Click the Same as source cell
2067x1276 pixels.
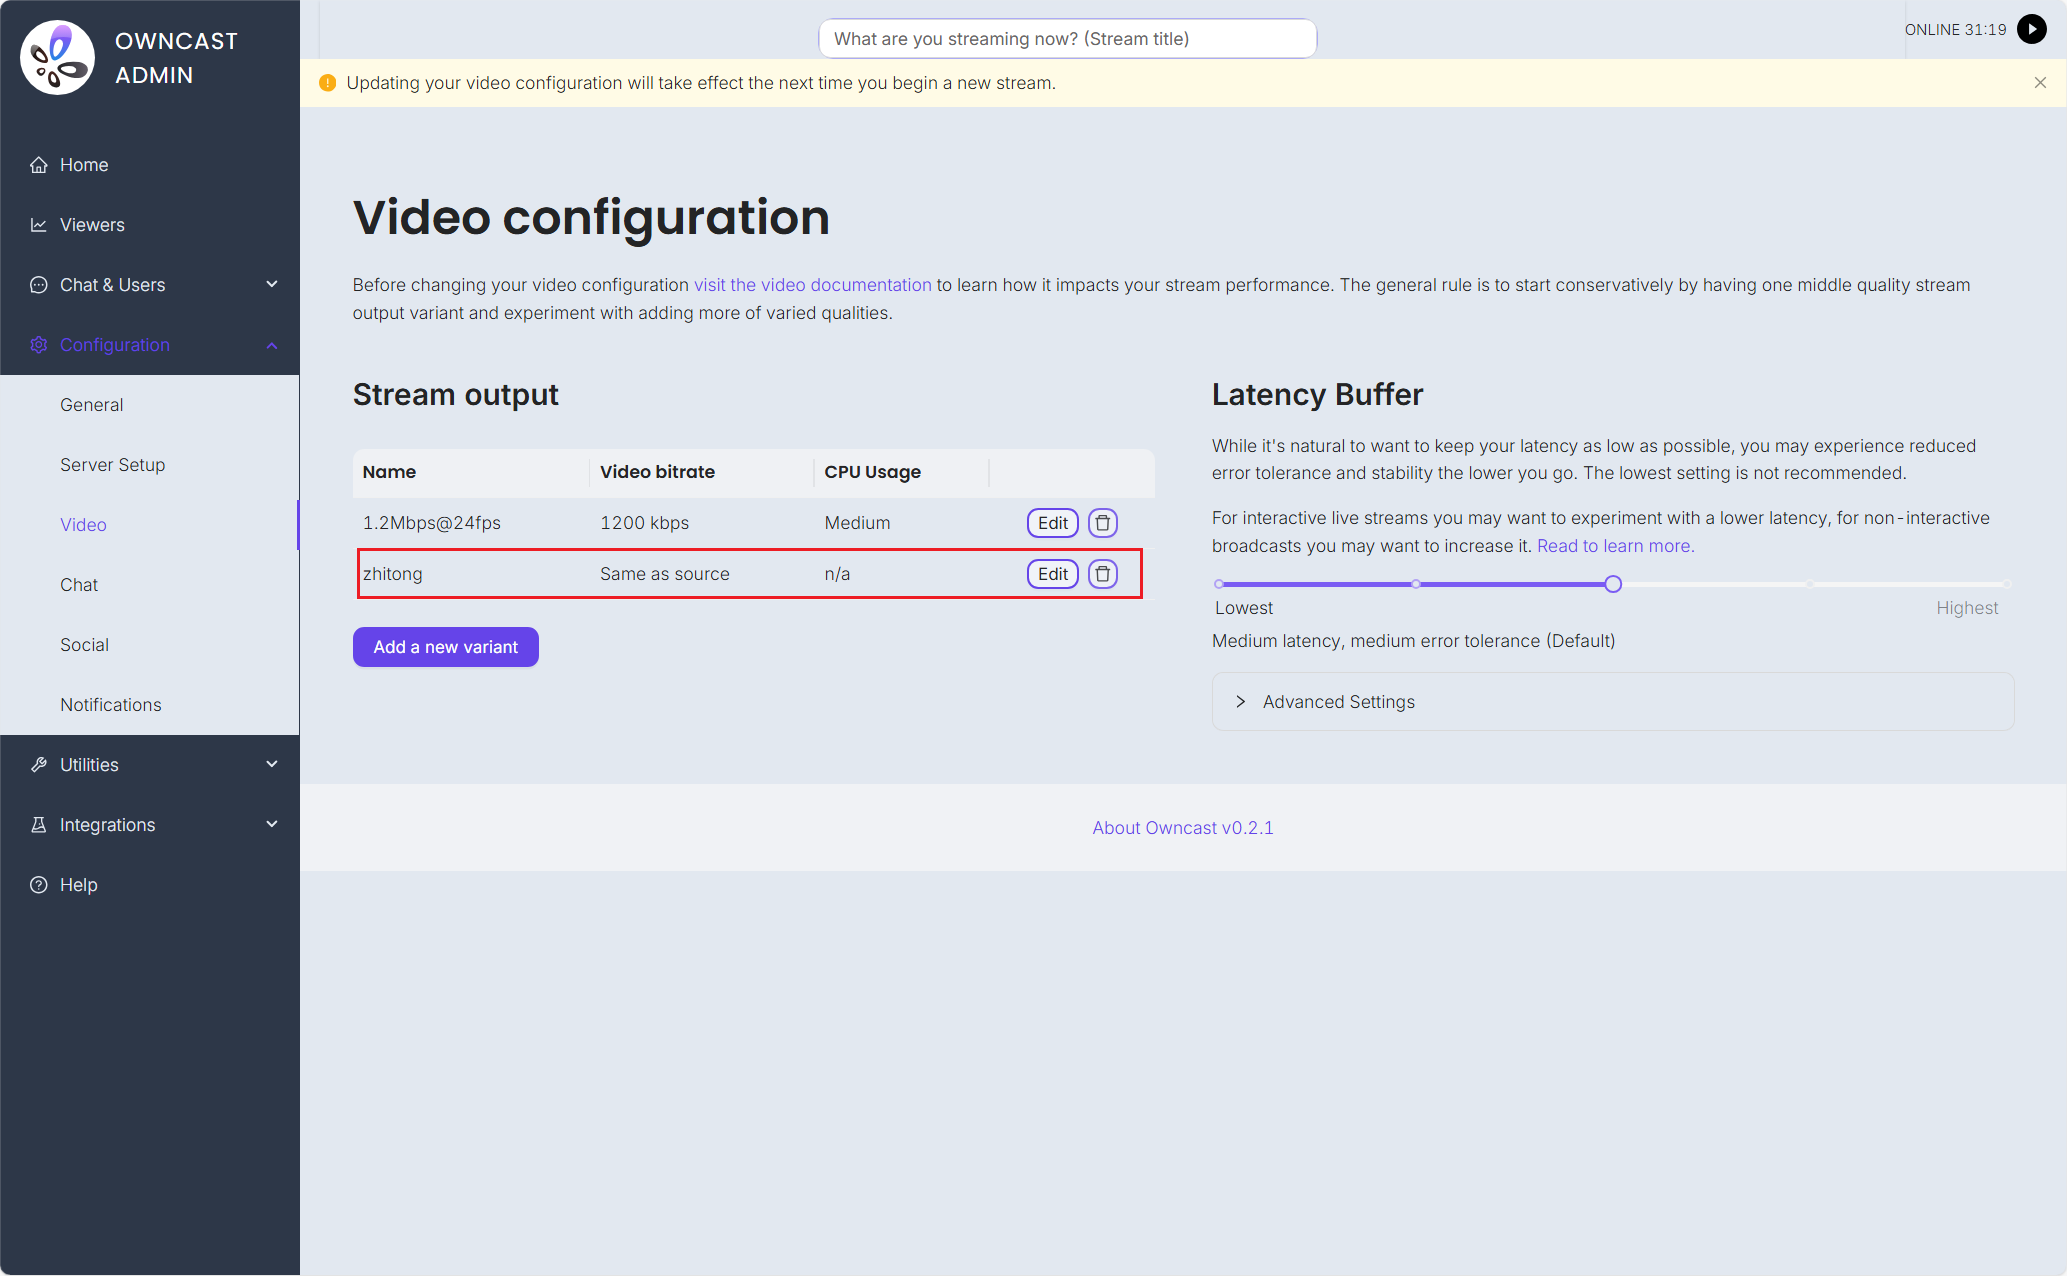click(665, 574)
